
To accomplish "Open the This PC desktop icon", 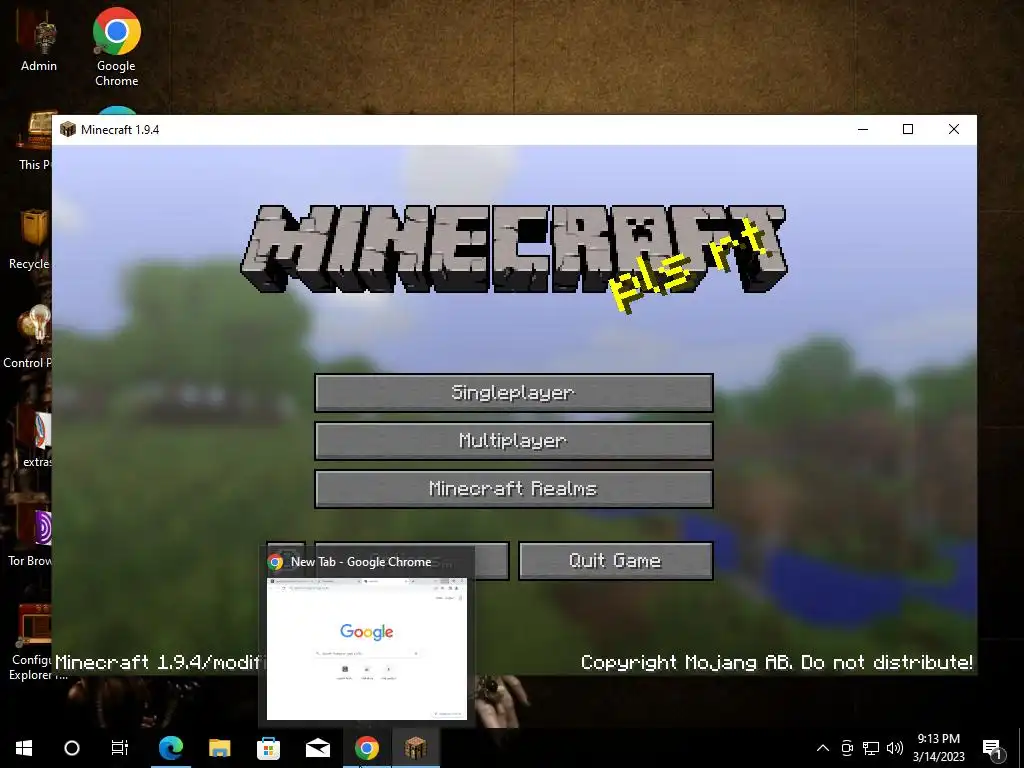I will click(34, 140).
